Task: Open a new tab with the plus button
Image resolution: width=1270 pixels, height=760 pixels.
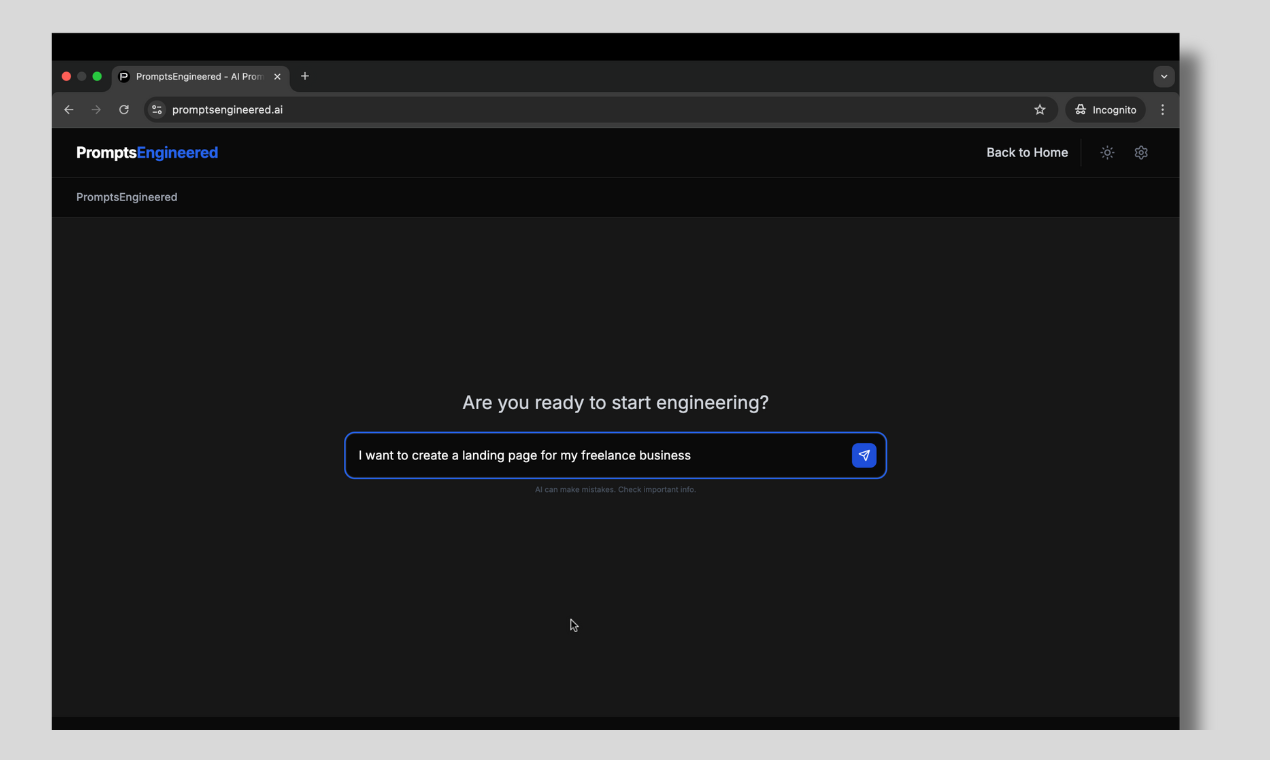Action: click(x=305, y=76)
